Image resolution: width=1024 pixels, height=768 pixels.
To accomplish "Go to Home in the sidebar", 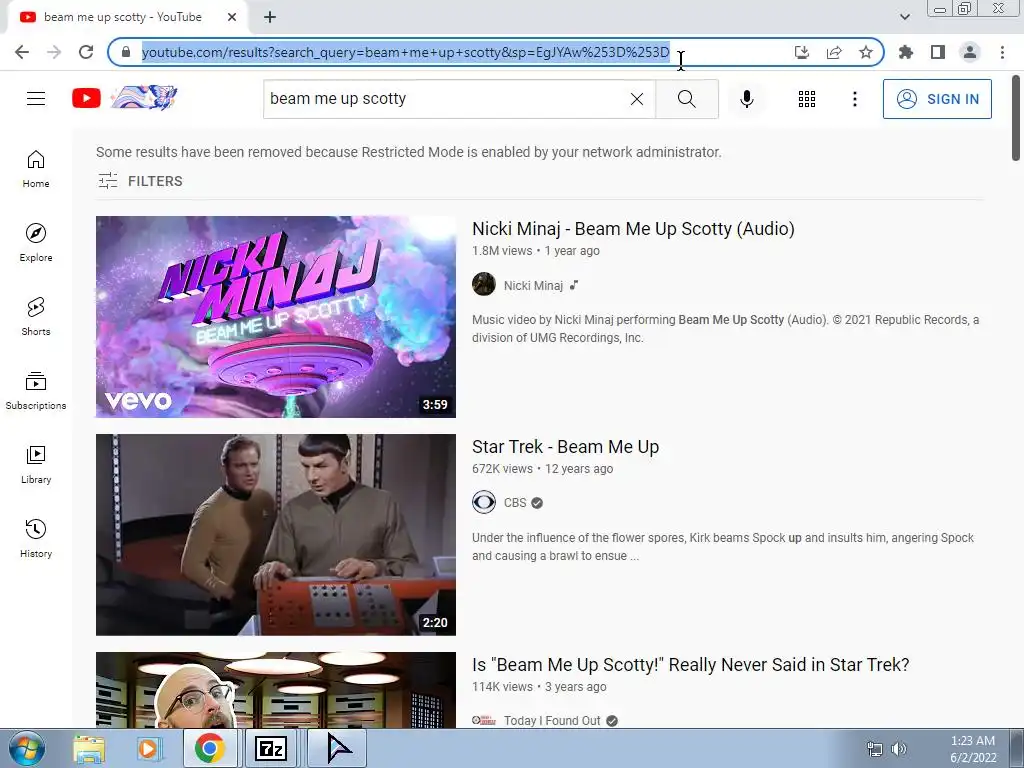I will [36, 169].
